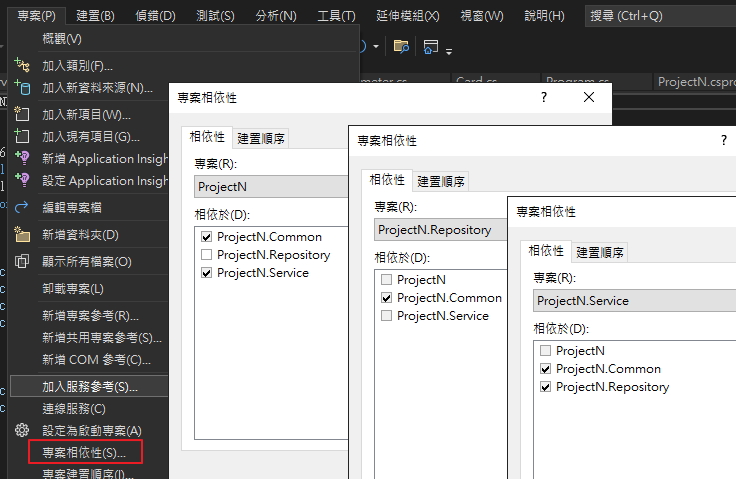This screenshot has width=736, height=479.
Task: Select 建置順序 tab in first dialog
Action: [x=261, y=138]
